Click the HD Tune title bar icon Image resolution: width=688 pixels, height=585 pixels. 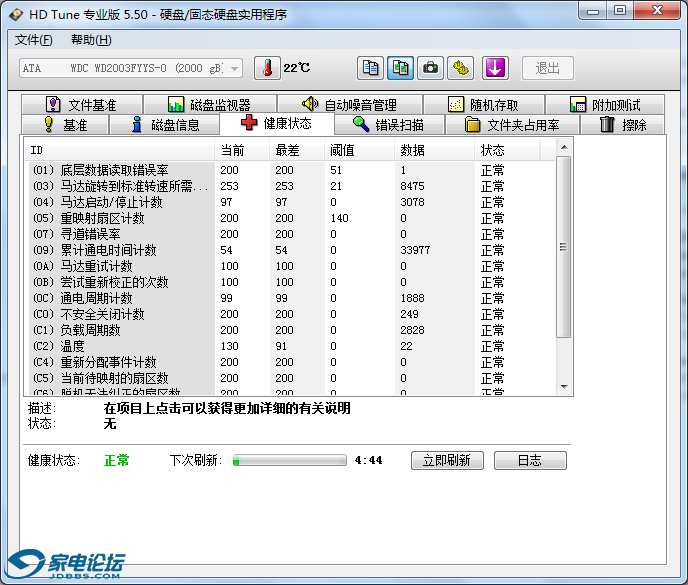tap(16, 15)
